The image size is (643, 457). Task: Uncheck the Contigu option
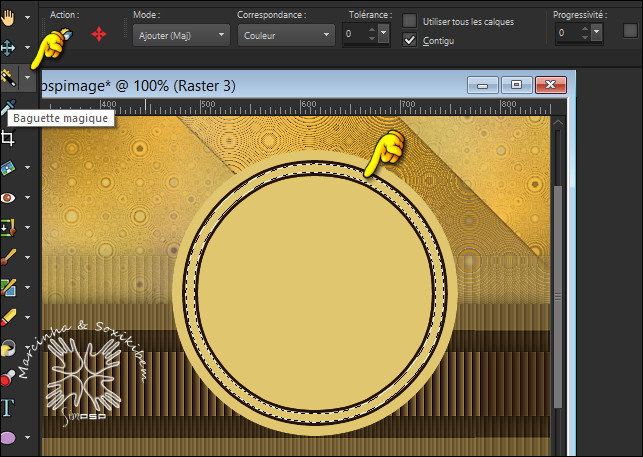point(410,40)
